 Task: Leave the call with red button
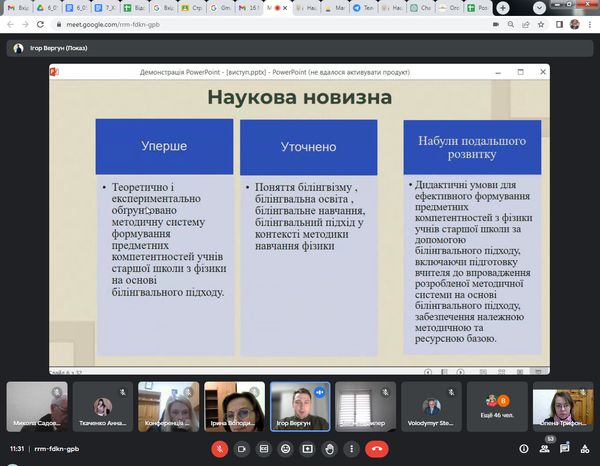(377, 449)
